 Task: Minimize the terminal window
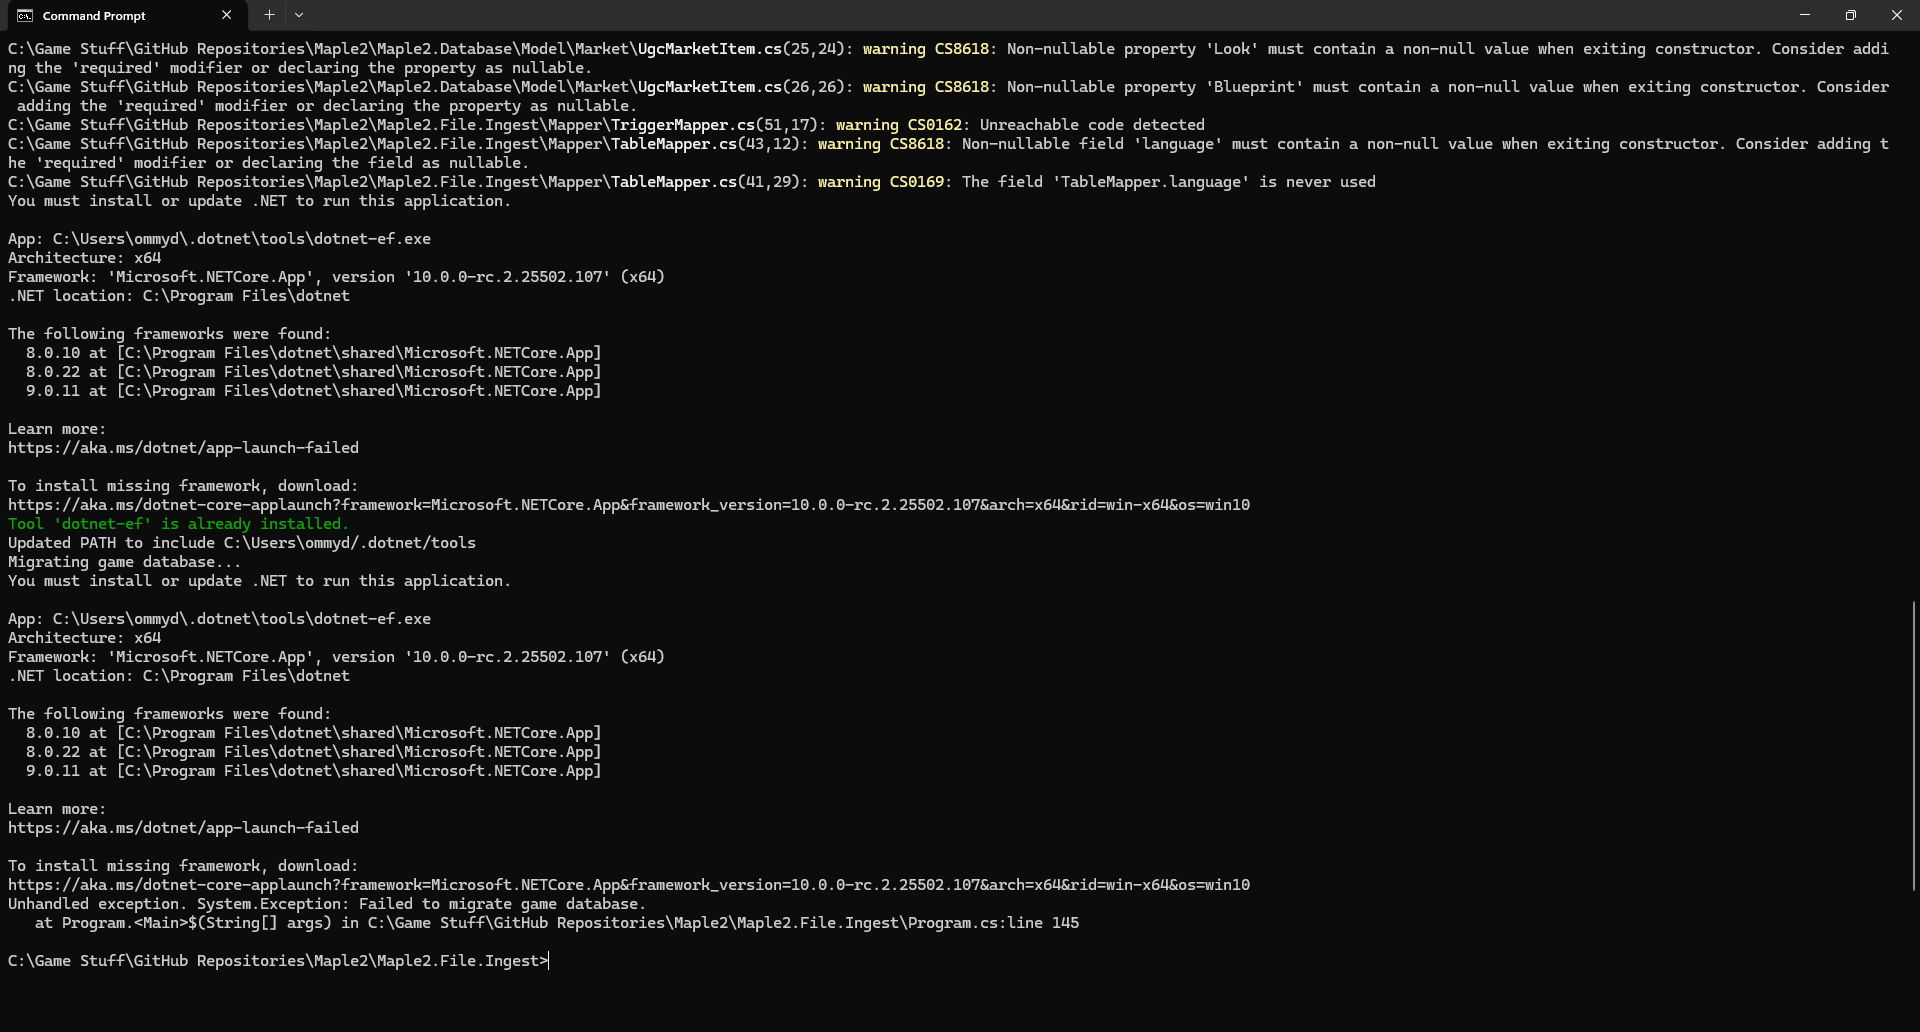[x=1805, y=15]
